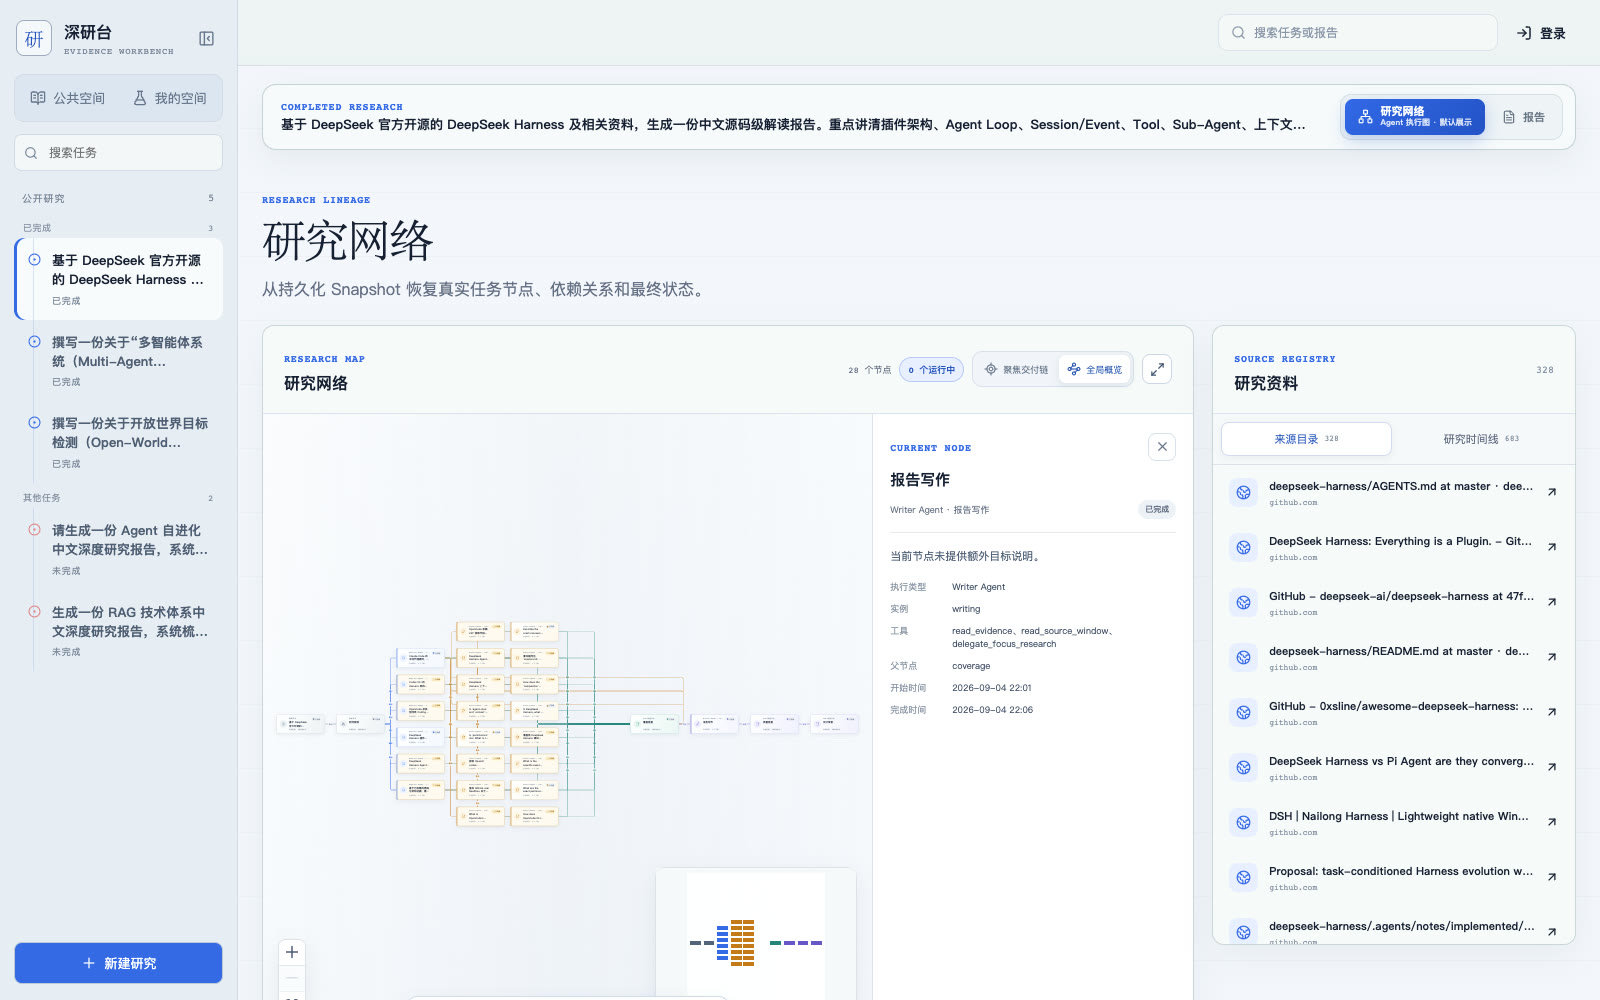
Task: Open external link for Proposal task-conditioned Harness source
Action: point(1552,877)
